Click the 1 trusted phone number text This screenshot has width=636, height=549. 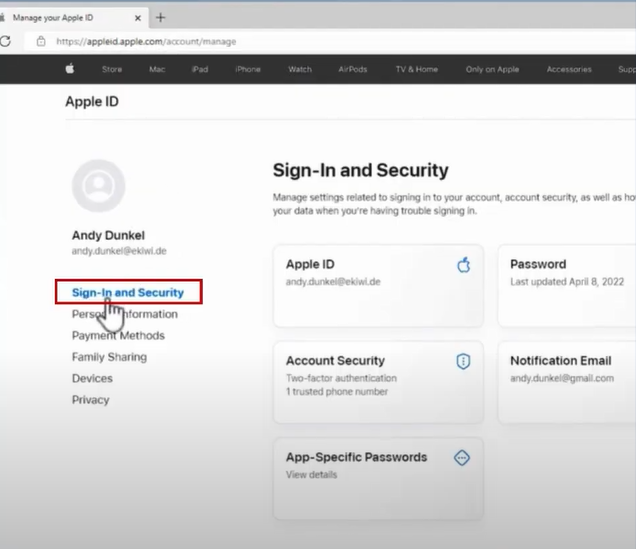pos(337,391)
